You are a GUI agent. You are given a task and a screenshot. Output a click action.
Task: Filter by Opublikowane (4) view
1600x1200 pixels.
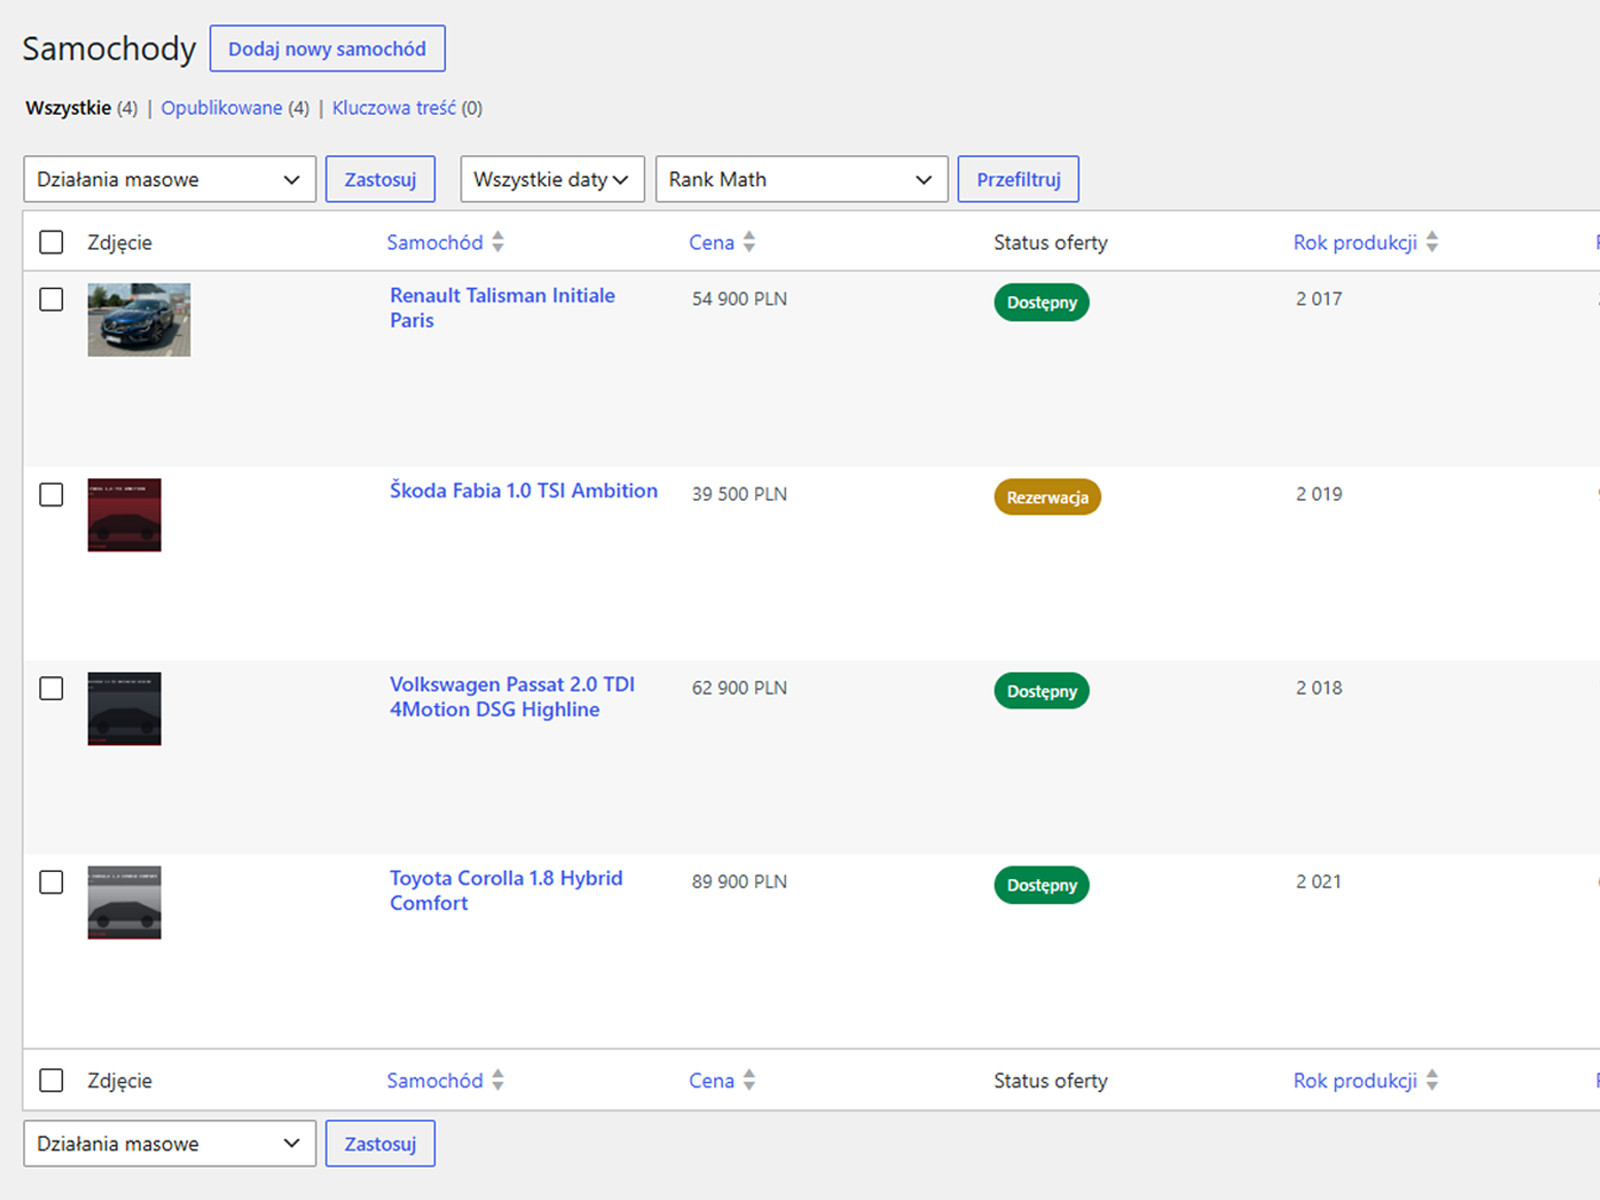(235, 108)
